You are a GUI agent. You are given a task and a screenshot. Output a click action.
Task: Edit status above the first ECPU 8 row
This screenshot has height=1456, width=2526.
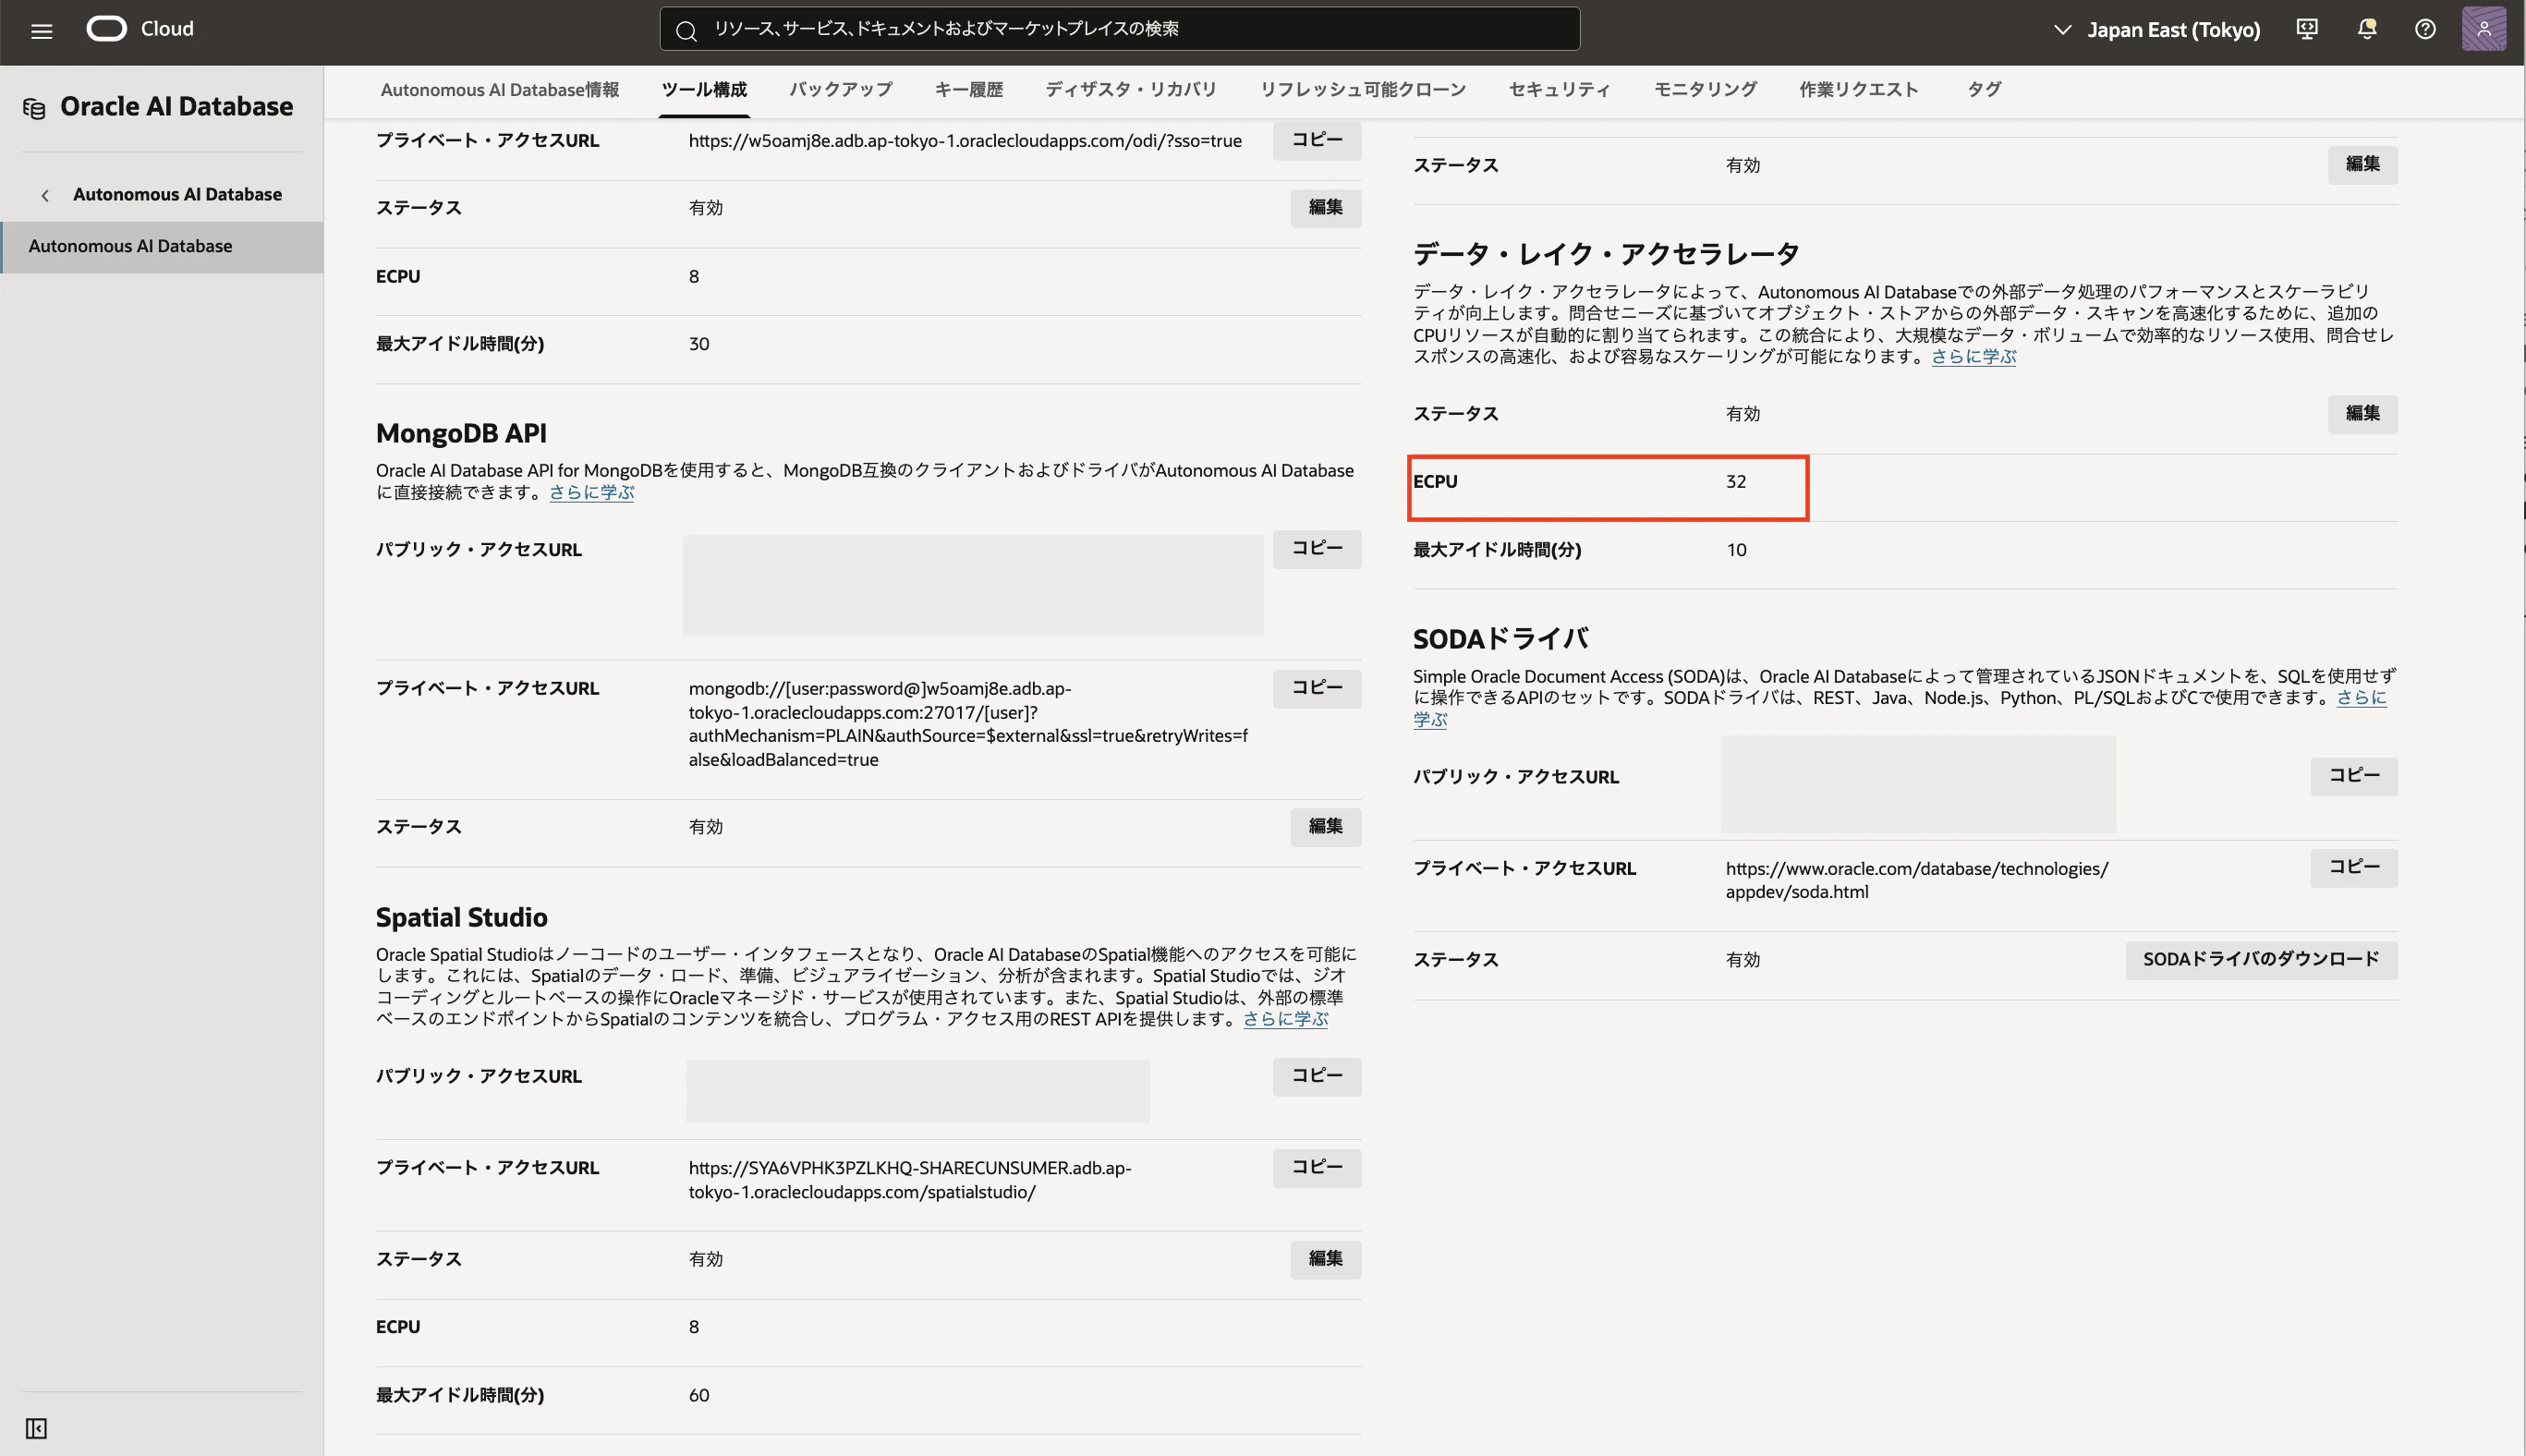point(1325,208)
